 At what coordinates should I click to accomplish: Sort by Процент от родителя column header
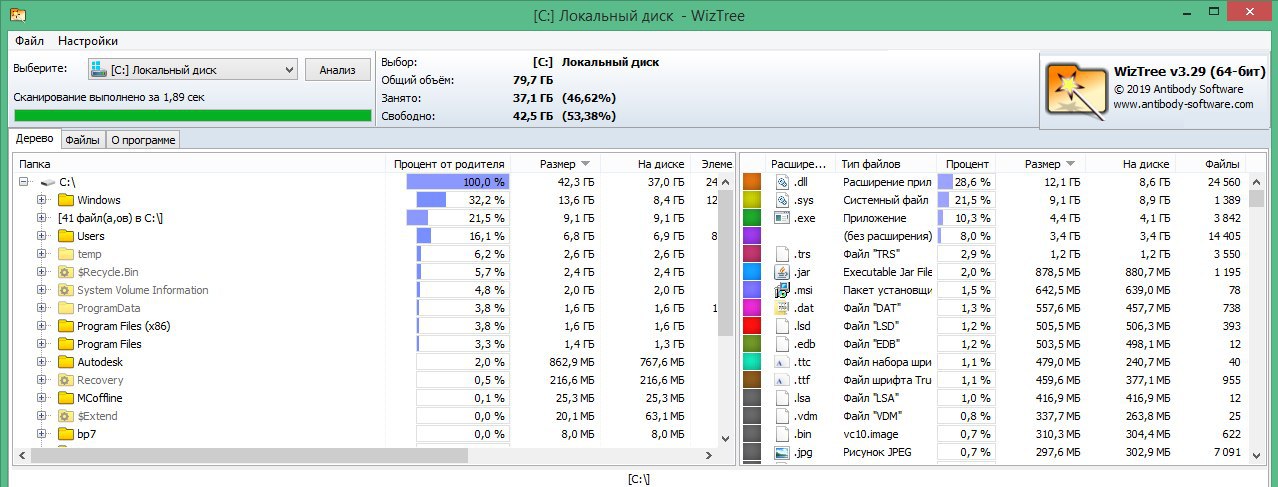tap(449, 164)
